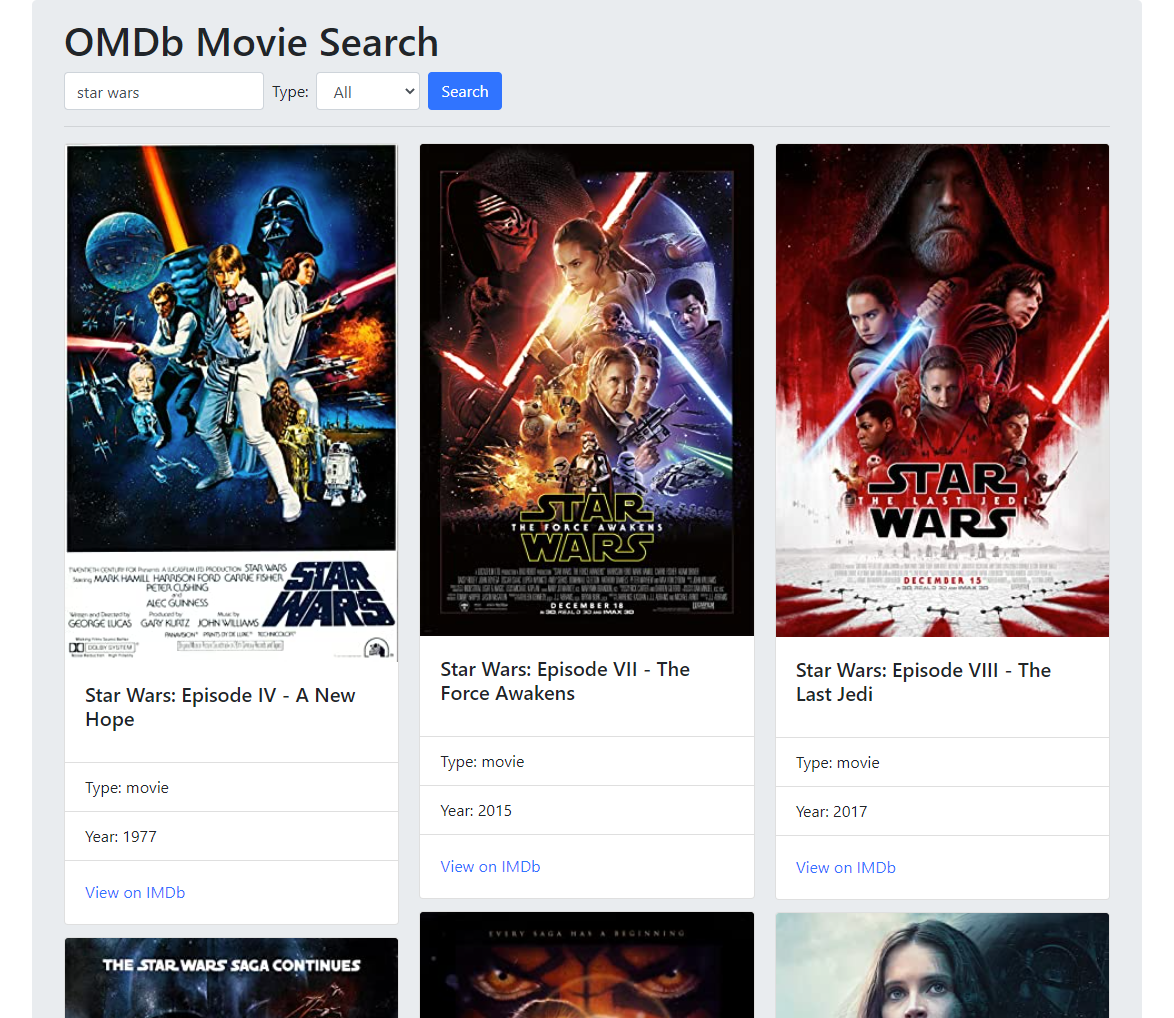Open the bottom-right poster showing a woman's face
This screenshot has width=1174, height=1018.
coord(942,966)
